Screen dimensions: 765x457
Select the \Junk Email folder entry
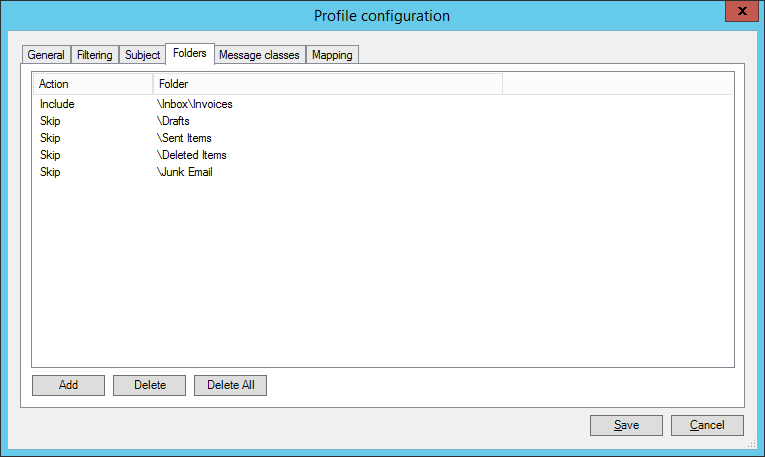184,172
